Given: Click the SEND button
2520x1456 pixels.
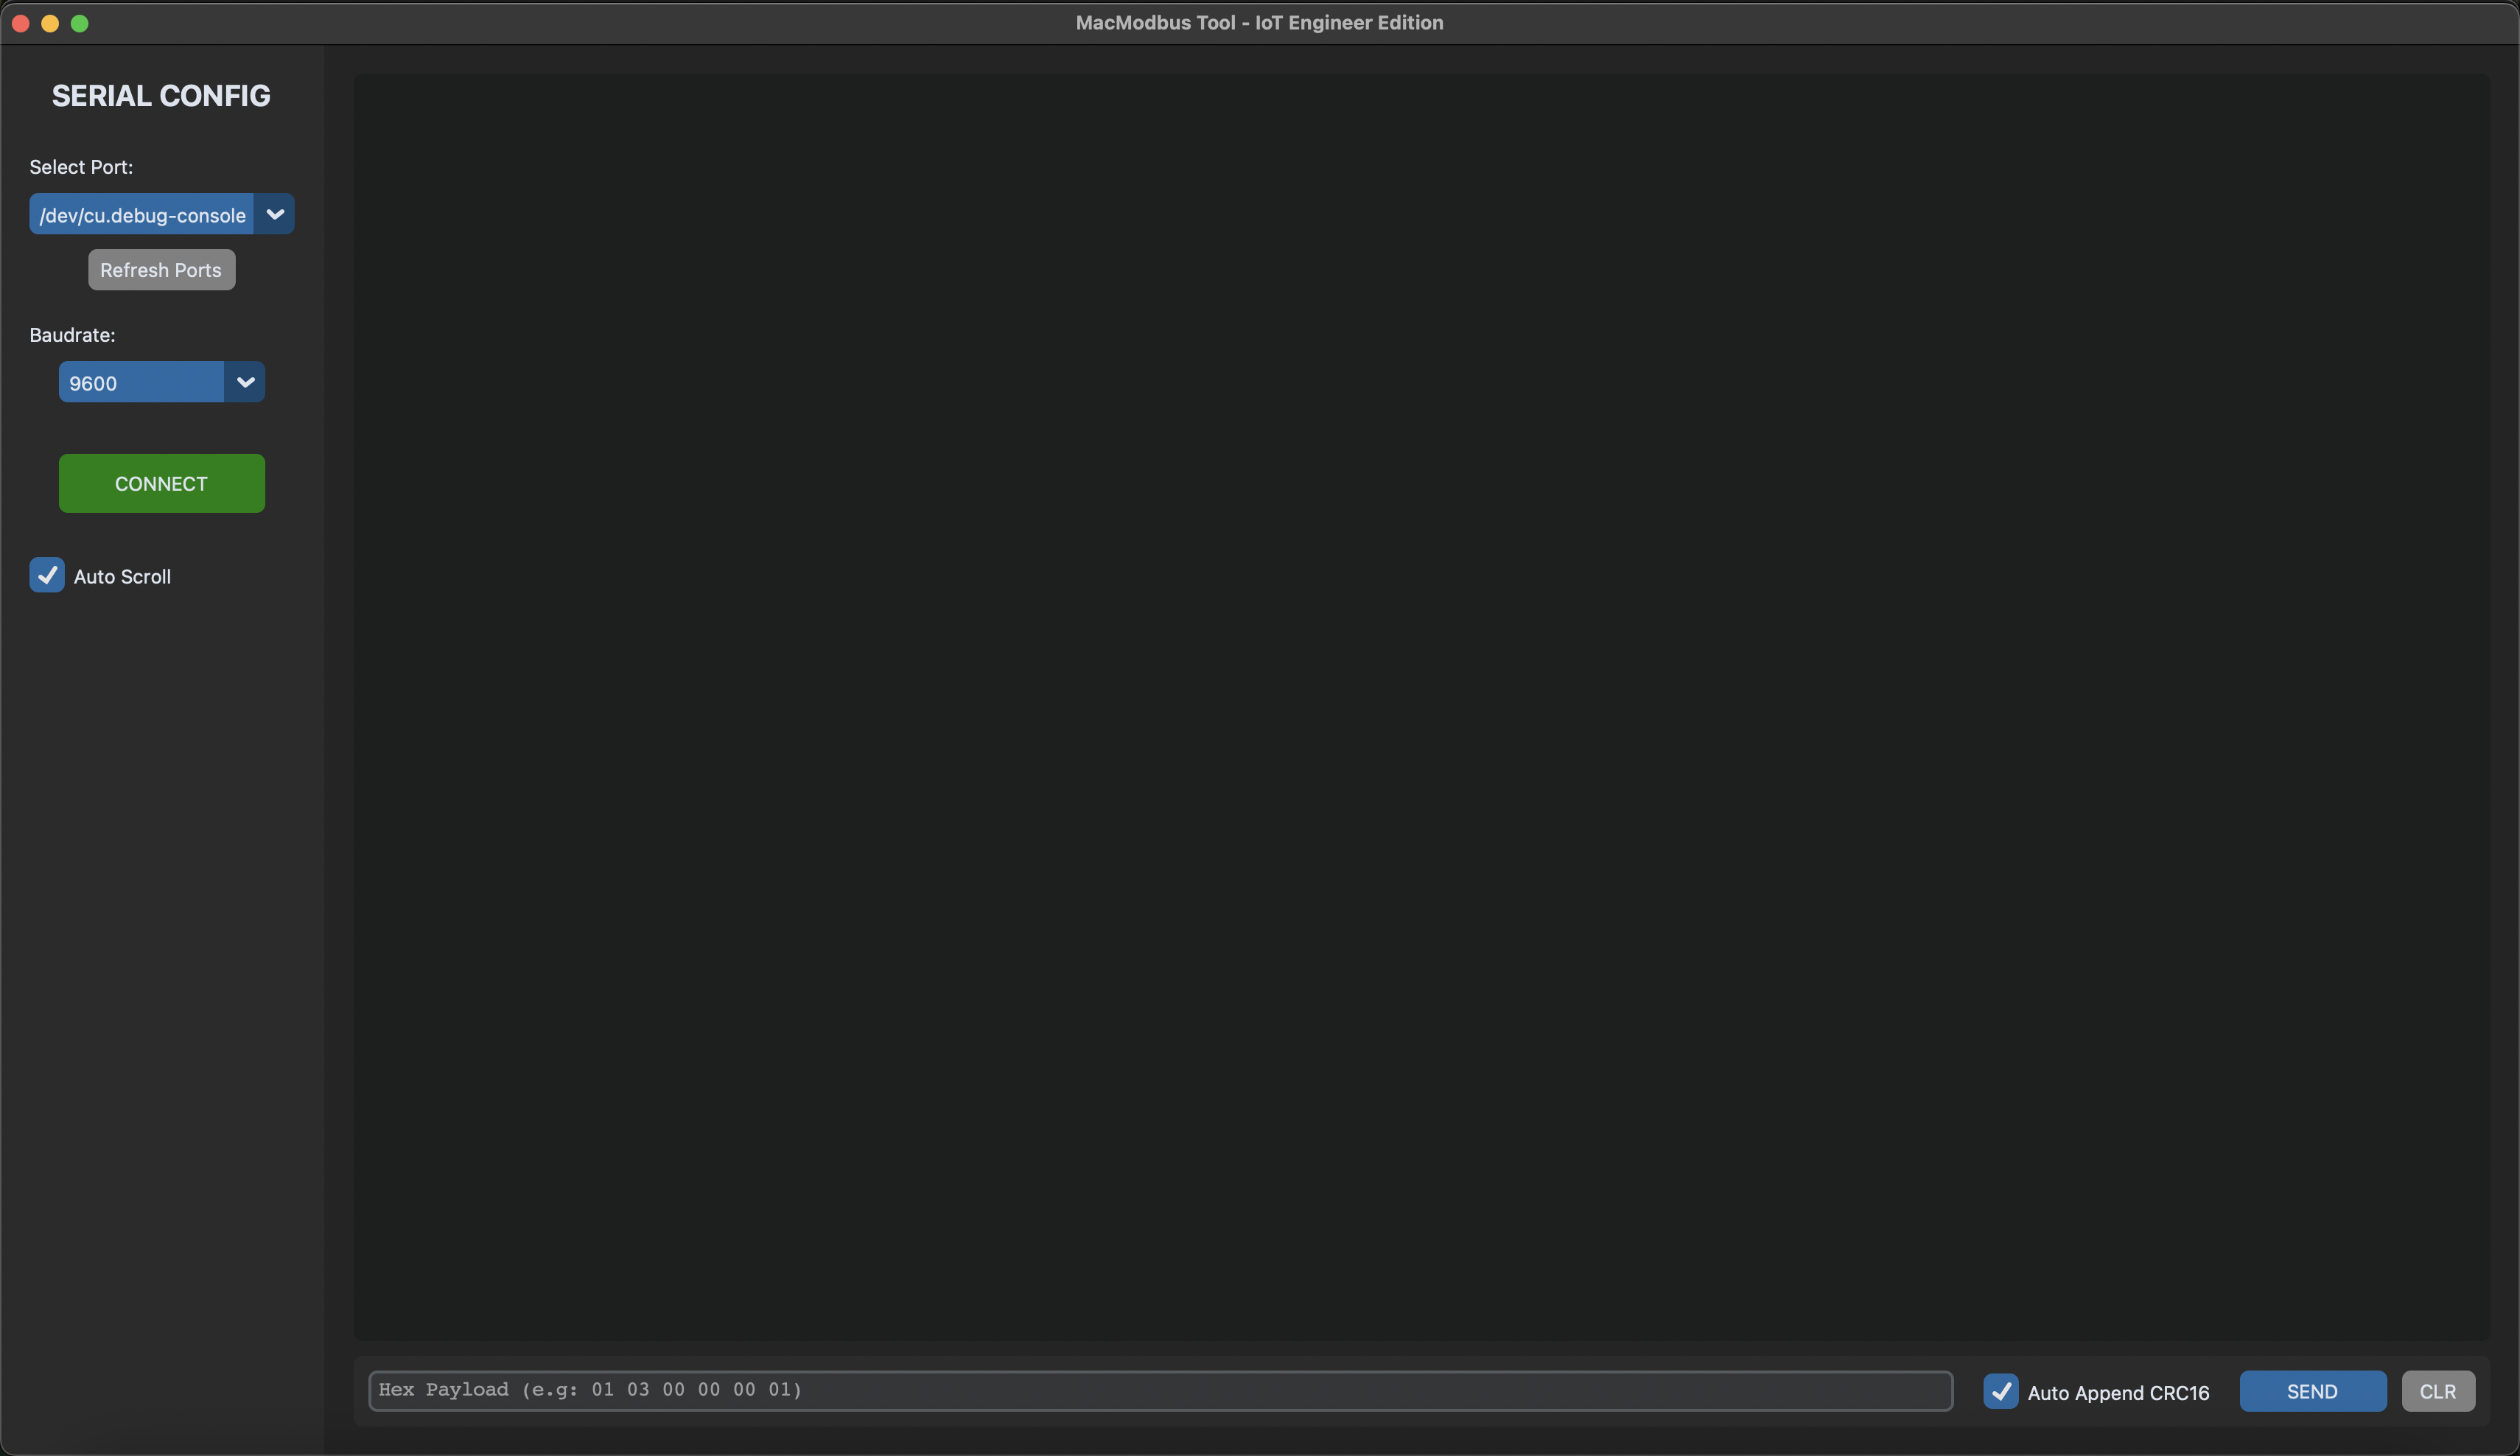Looking at the screenshot, I should (x=2312, y=1391).
